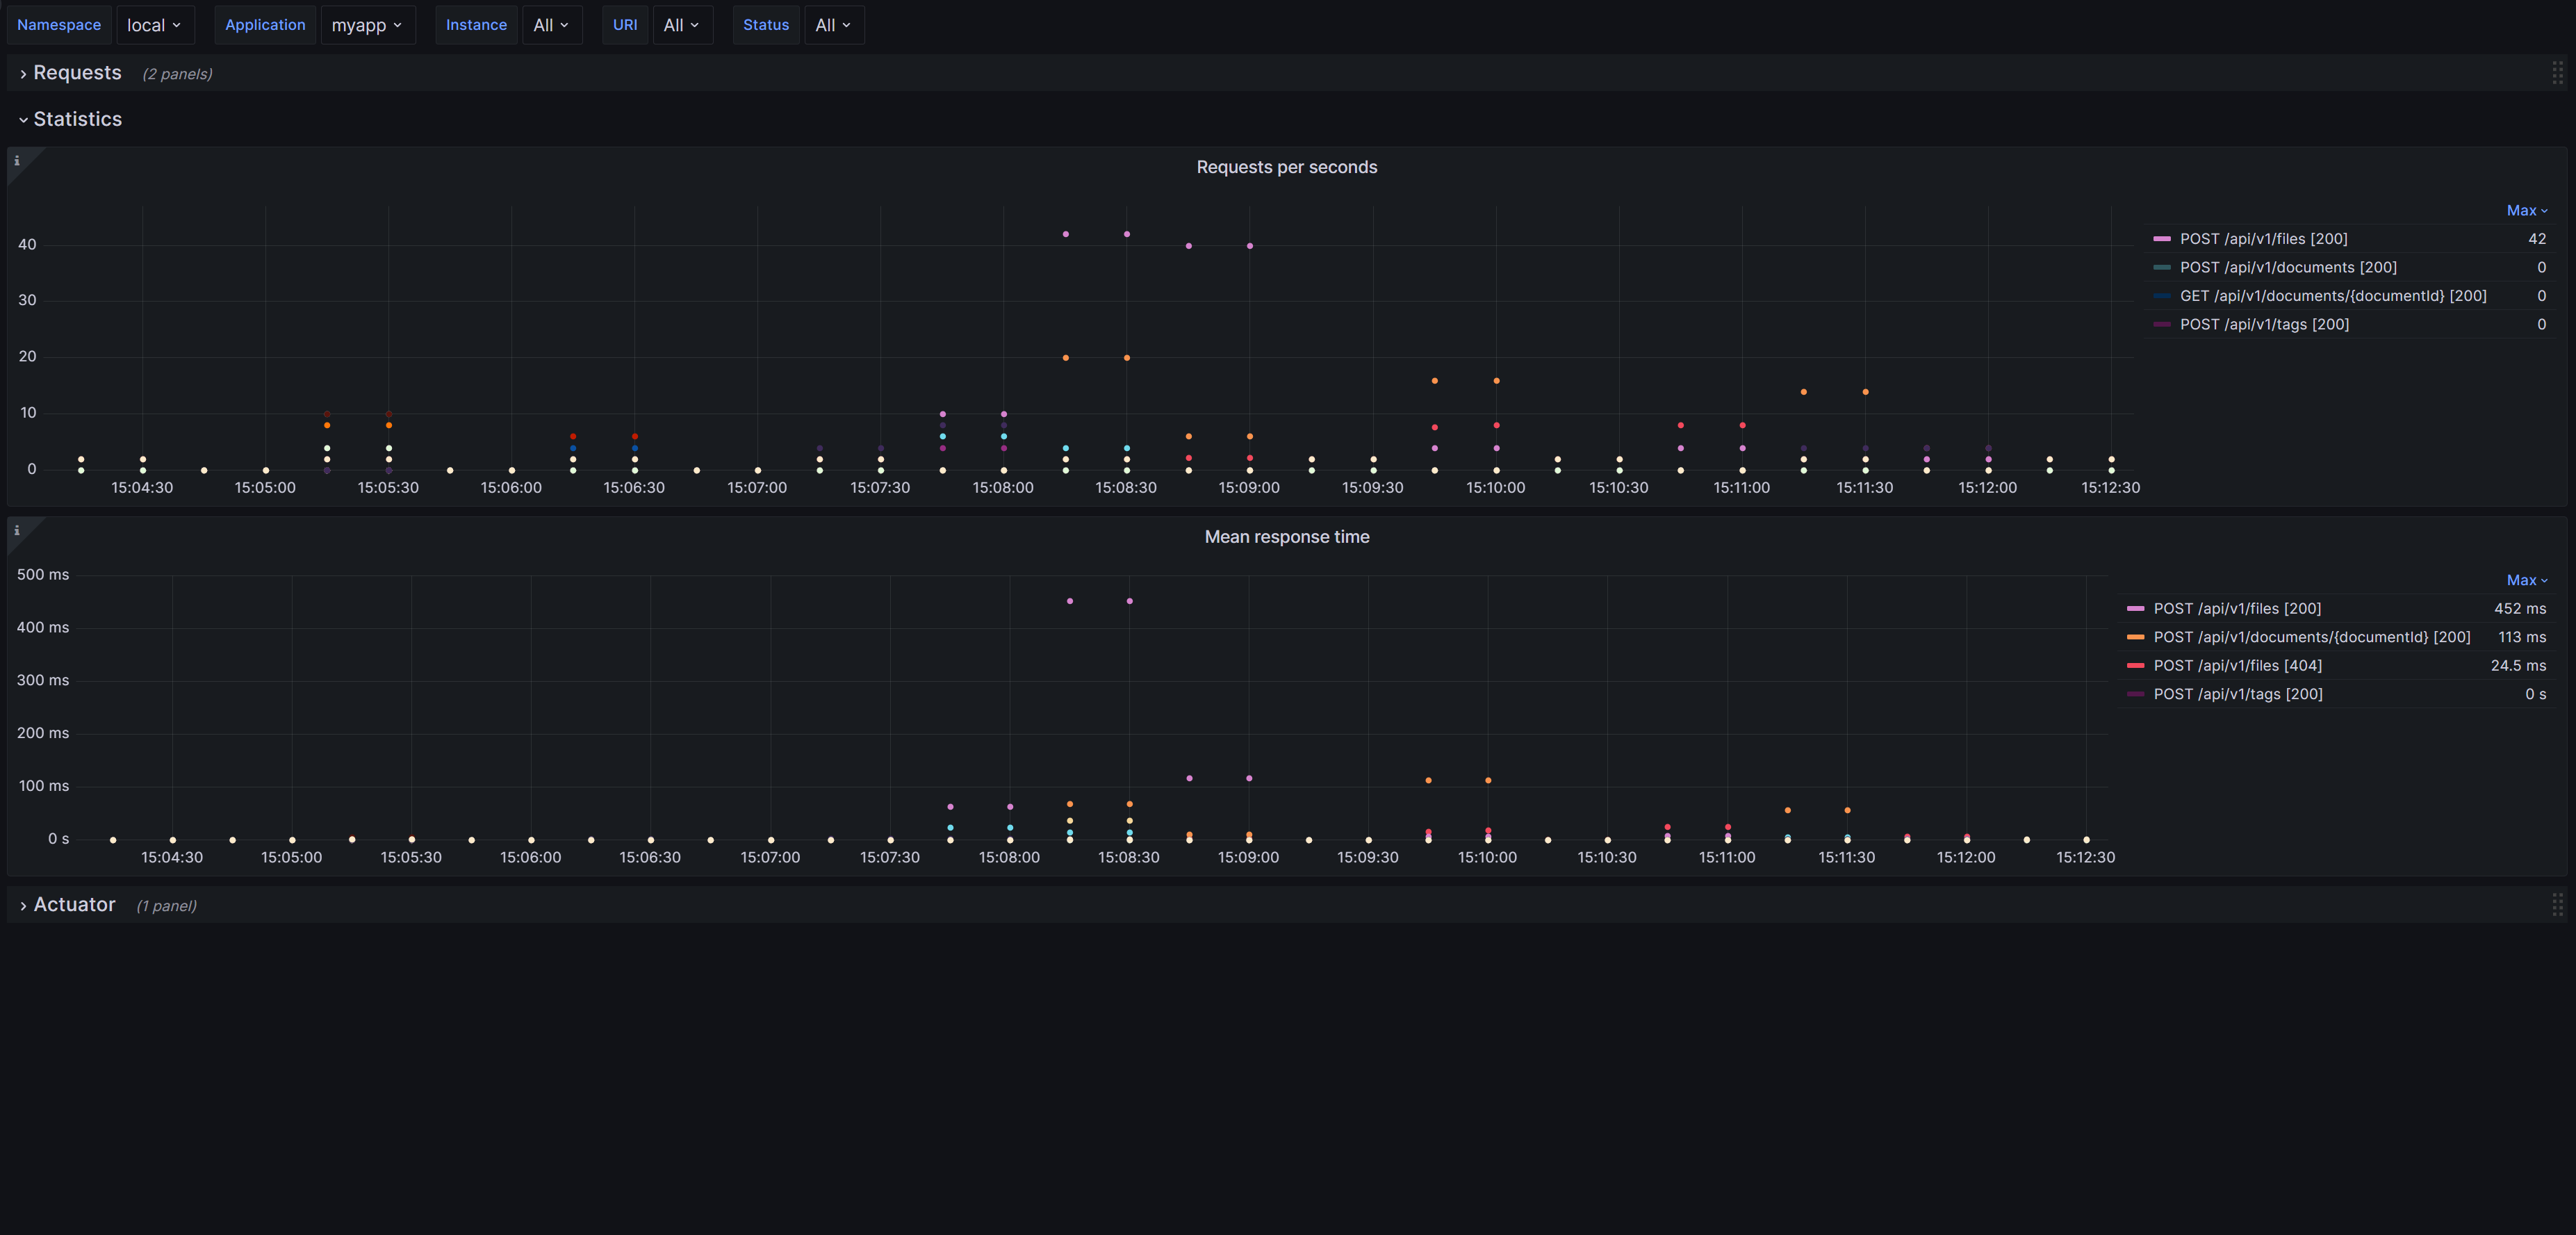Click info icon on Mean response time panel
The image size is (2576, 1235).
[x=17, y=531]
